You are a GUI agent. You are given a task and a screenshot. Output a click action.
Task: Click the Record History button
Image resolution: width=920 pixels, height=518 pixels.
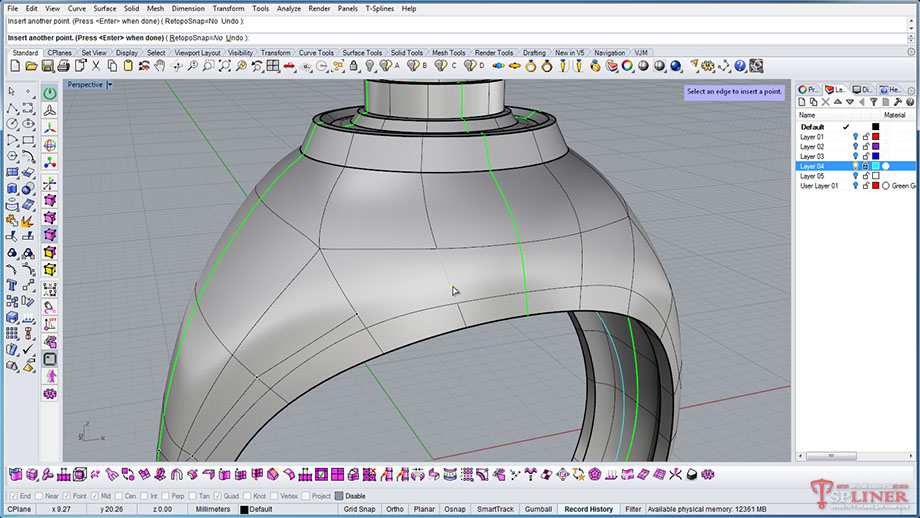tap(588, 509)
